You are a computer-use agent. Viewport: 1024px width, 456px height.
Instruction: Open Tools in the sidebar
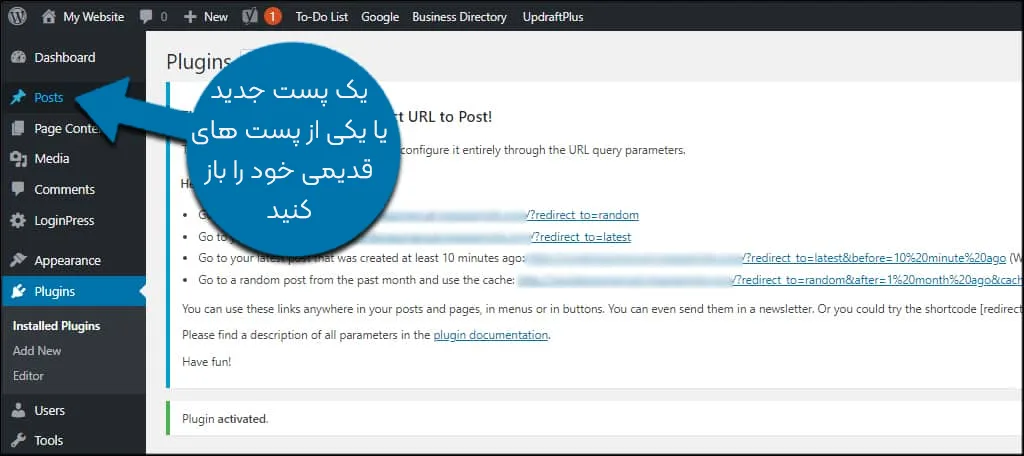(x=48, y=440)
